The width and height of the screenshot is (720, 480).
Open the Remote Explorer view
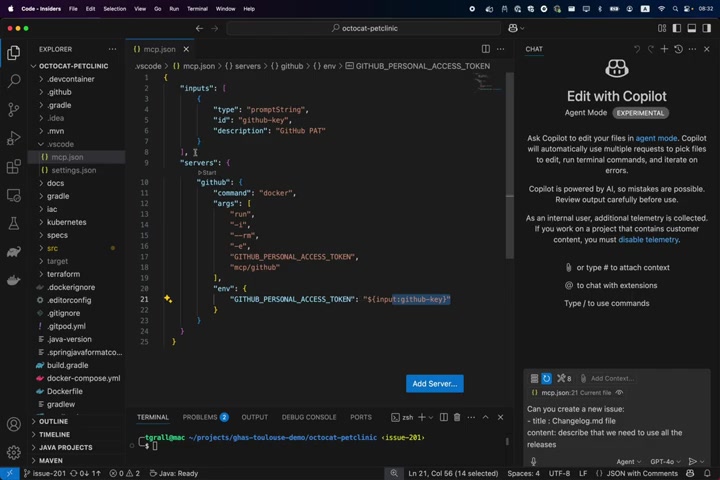click(x=13, y=195)
